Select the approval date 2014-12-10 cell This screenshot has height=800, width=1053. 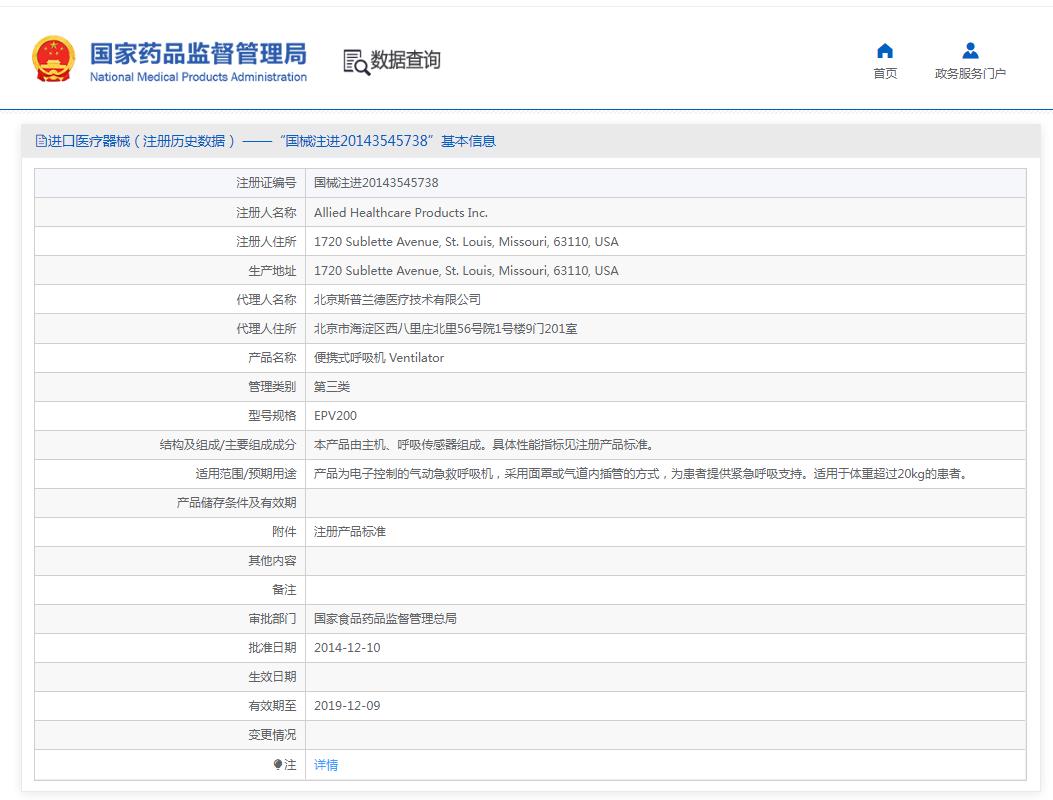(x=349, y=647)
